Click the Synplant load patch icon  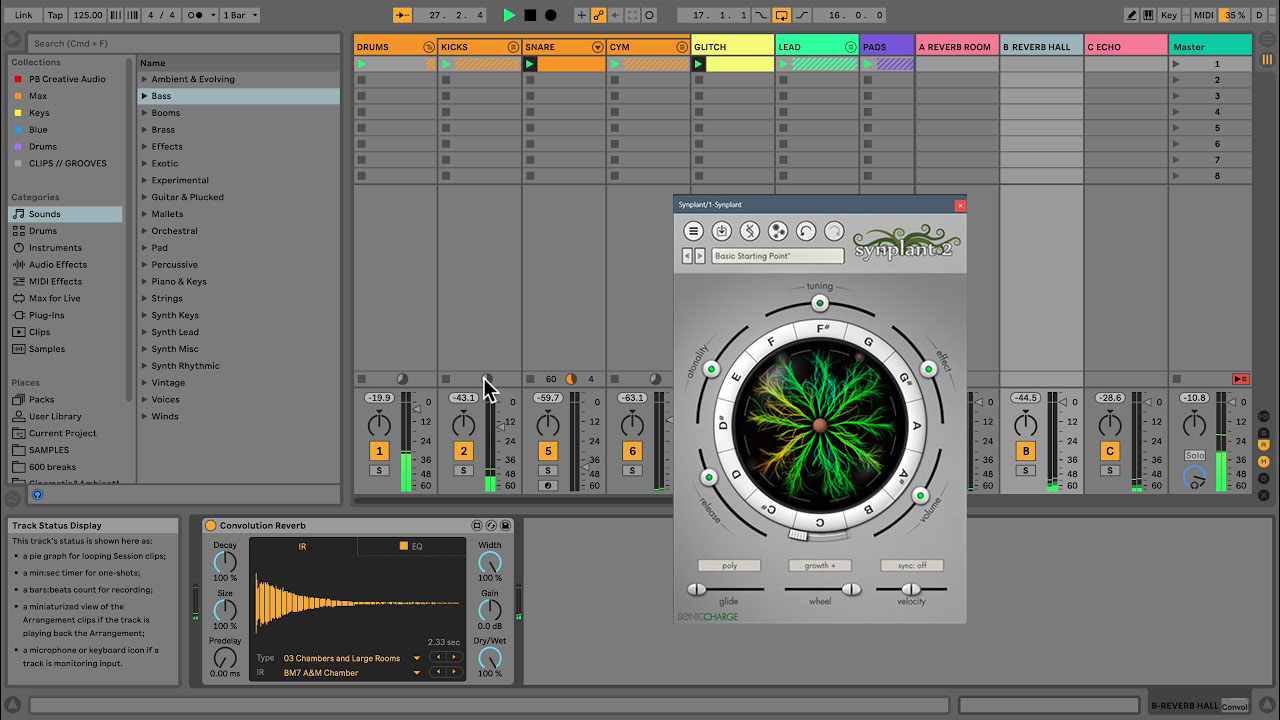click(721, 231)
